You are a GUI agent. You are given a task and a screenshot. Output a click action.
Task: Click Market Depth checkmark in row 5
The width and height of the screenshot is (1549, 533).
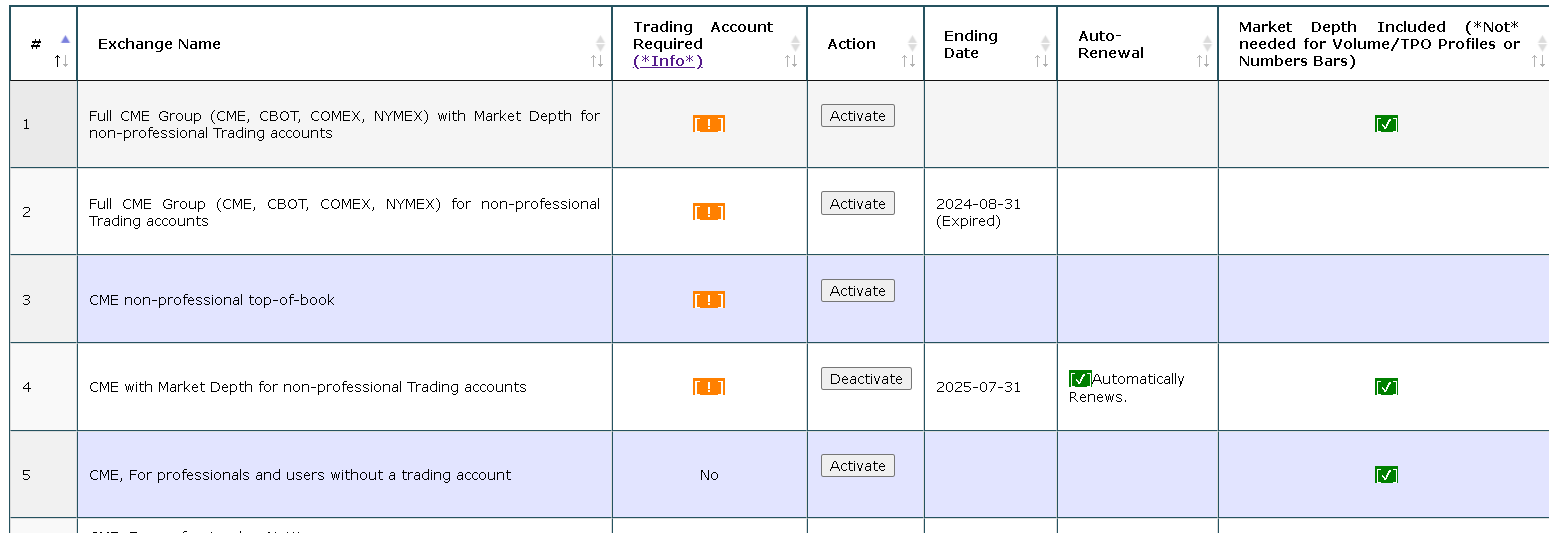(1386, 475)
